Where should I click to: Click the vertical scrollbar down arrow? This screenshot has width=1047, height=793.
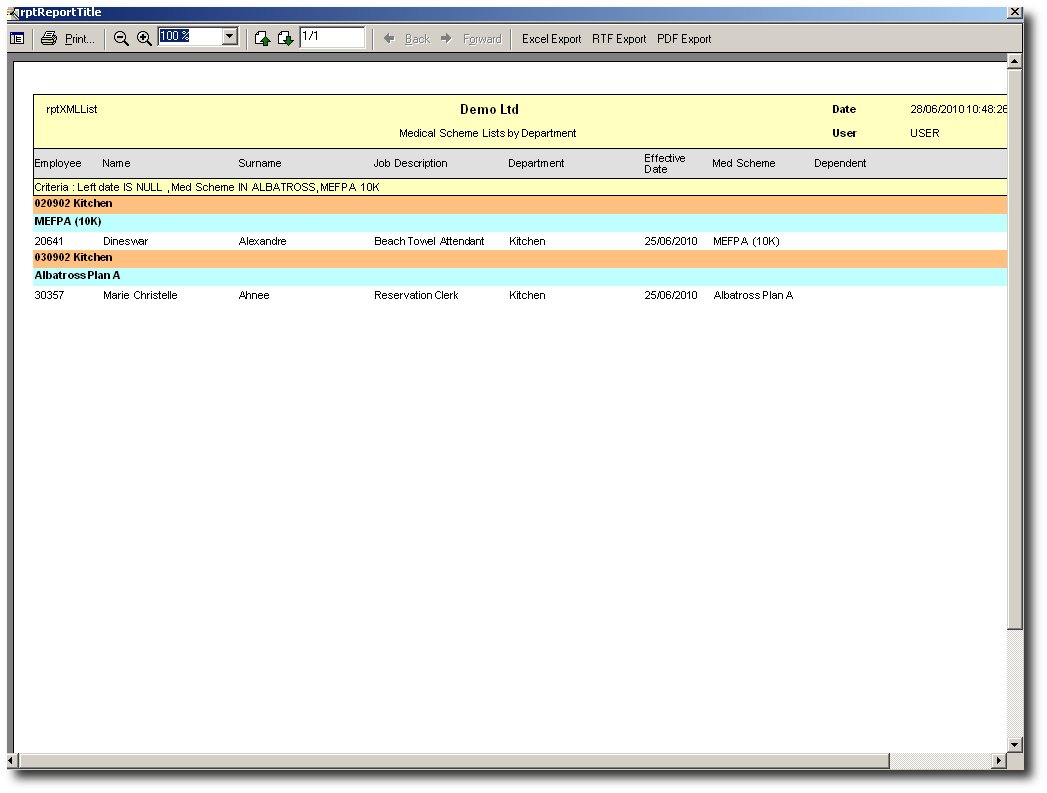coord(1014,744)
